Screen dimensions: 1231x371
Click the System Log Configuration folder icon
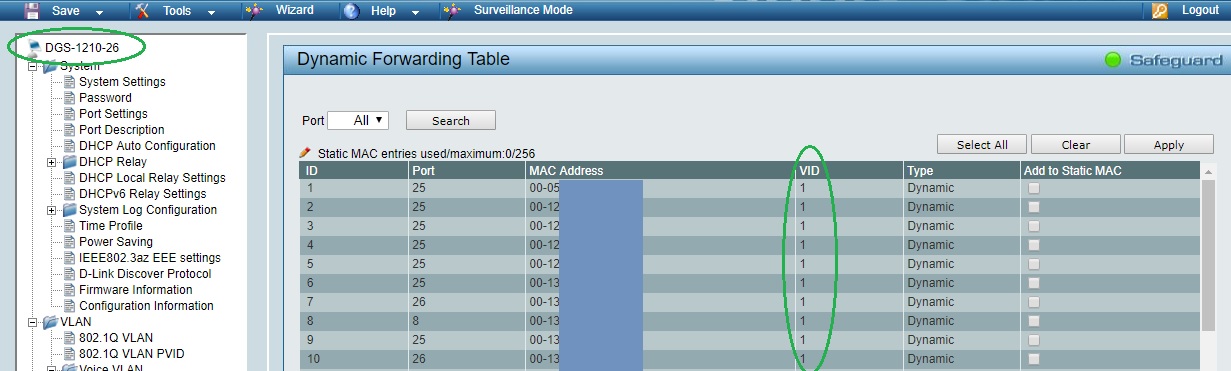click(70, 210)
